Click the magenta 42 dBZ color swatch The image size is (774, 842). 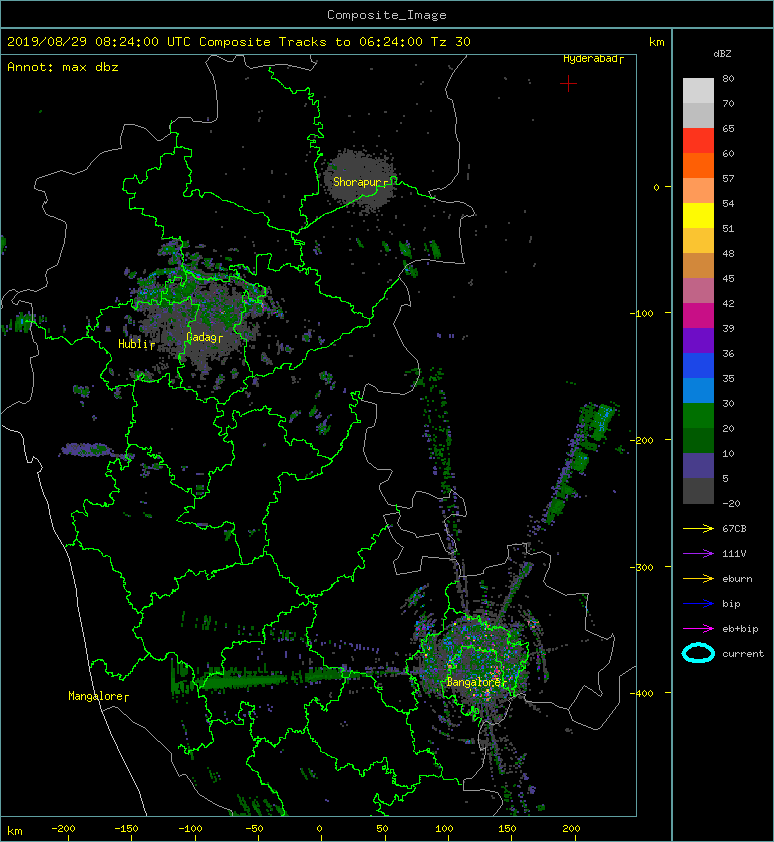(698, 315)
